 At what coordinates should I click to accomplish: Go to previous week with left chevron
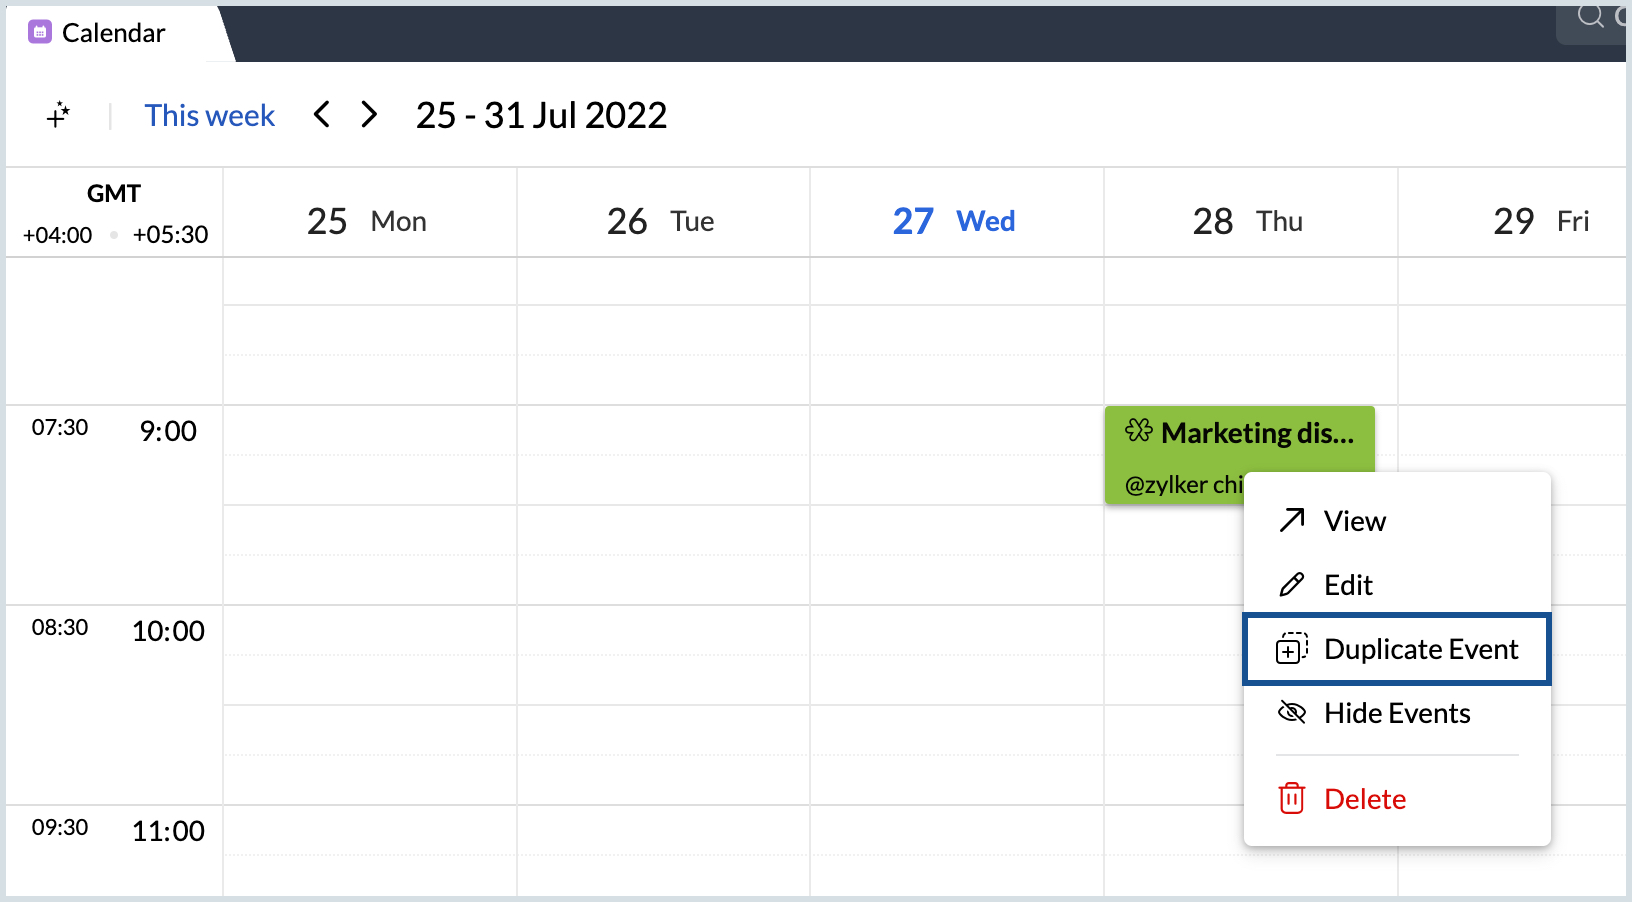(322, 115)
